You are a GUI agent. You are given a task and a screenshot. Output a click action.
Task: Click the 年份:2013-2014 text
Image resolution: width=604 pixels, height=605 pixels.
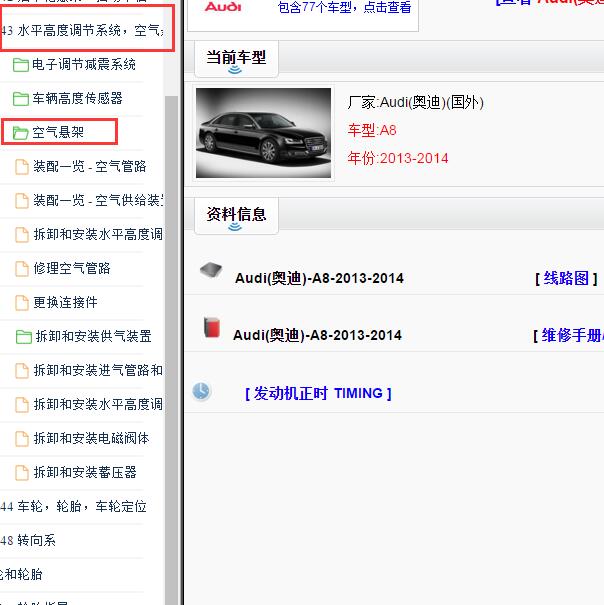(398, 158)
